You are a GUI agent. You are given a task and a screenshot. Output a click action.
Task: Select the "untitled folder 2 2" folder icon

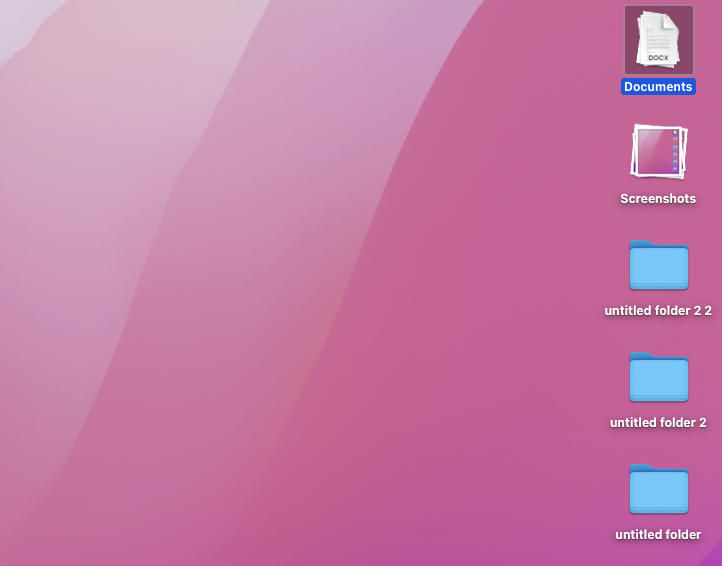point(658,265)
